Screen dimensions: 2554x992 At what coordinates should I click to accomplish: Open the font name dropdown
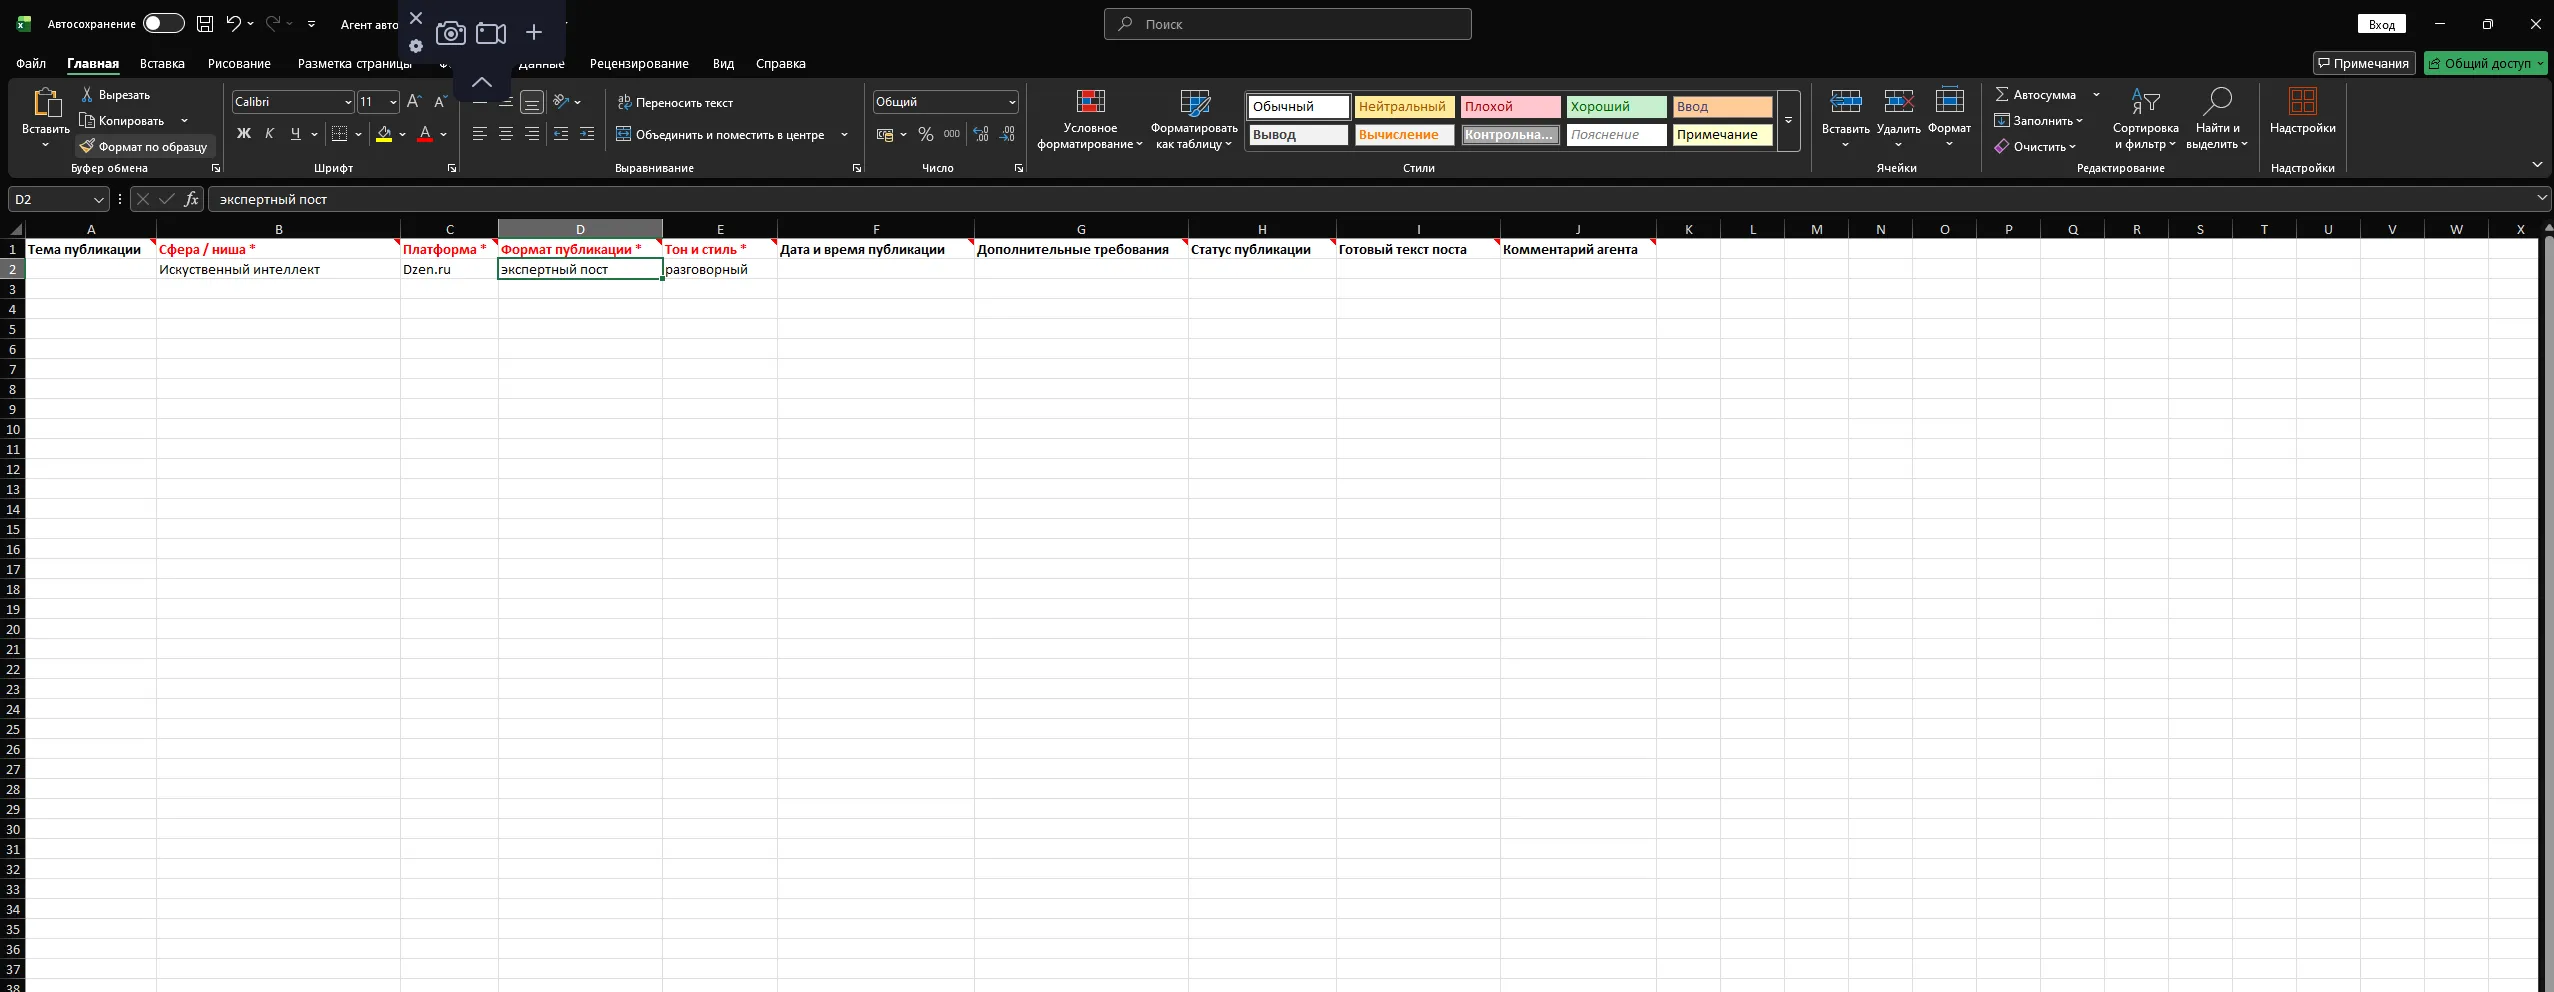347,102
